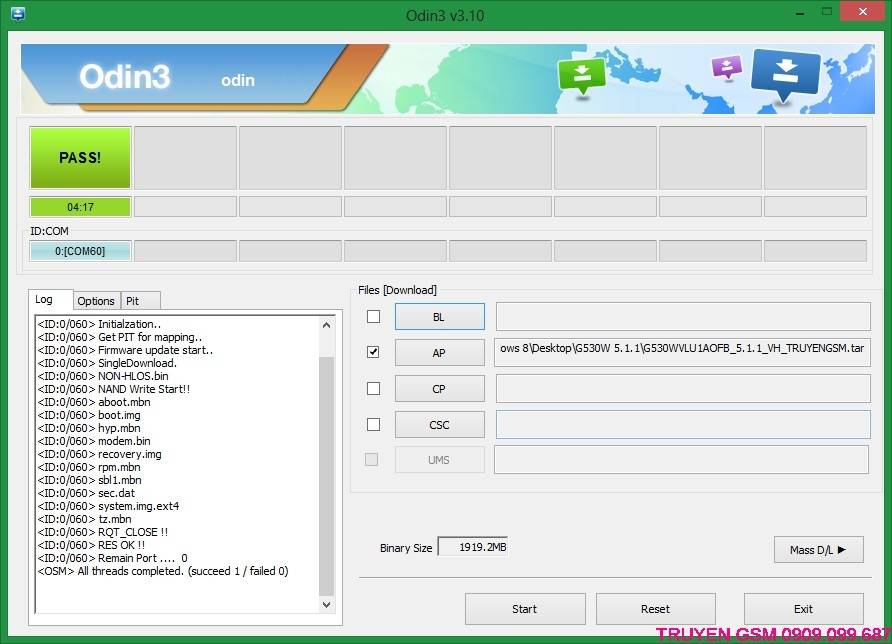Click the 'RES OK !!' log line
892x644 pixels.
pyautogui.click(x=92, y=545)
